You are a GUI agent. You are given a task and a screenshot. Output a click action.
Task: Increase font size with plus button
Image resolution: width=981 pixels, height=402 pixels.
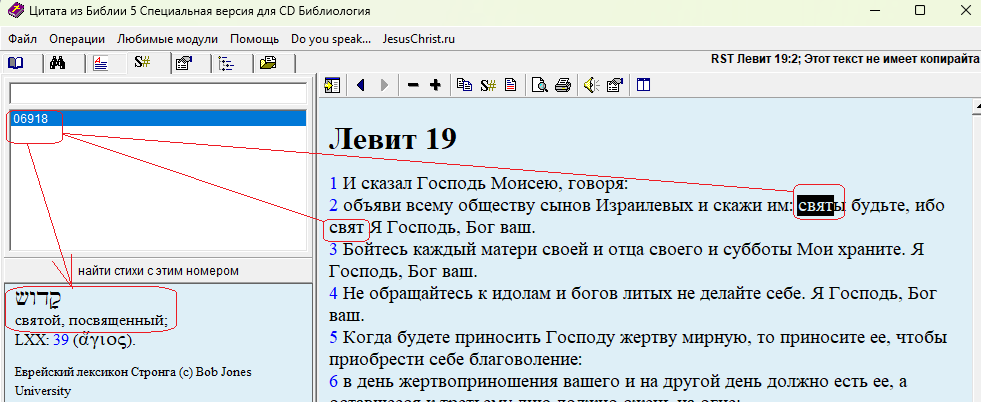pyautogui.click(x=435, y=85)
